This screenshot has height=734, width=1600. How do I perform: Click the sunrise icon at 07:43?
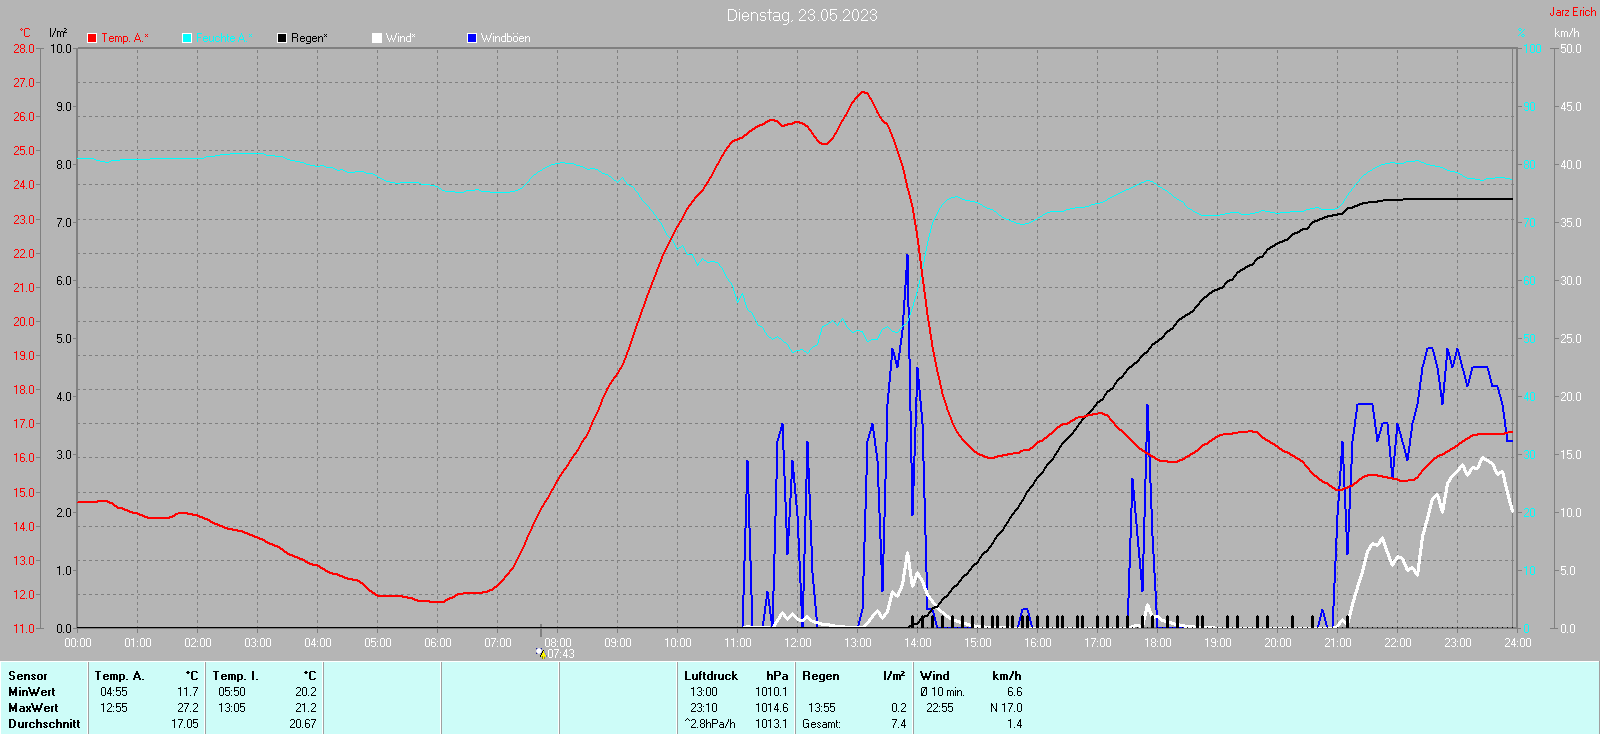pos(540,653)
